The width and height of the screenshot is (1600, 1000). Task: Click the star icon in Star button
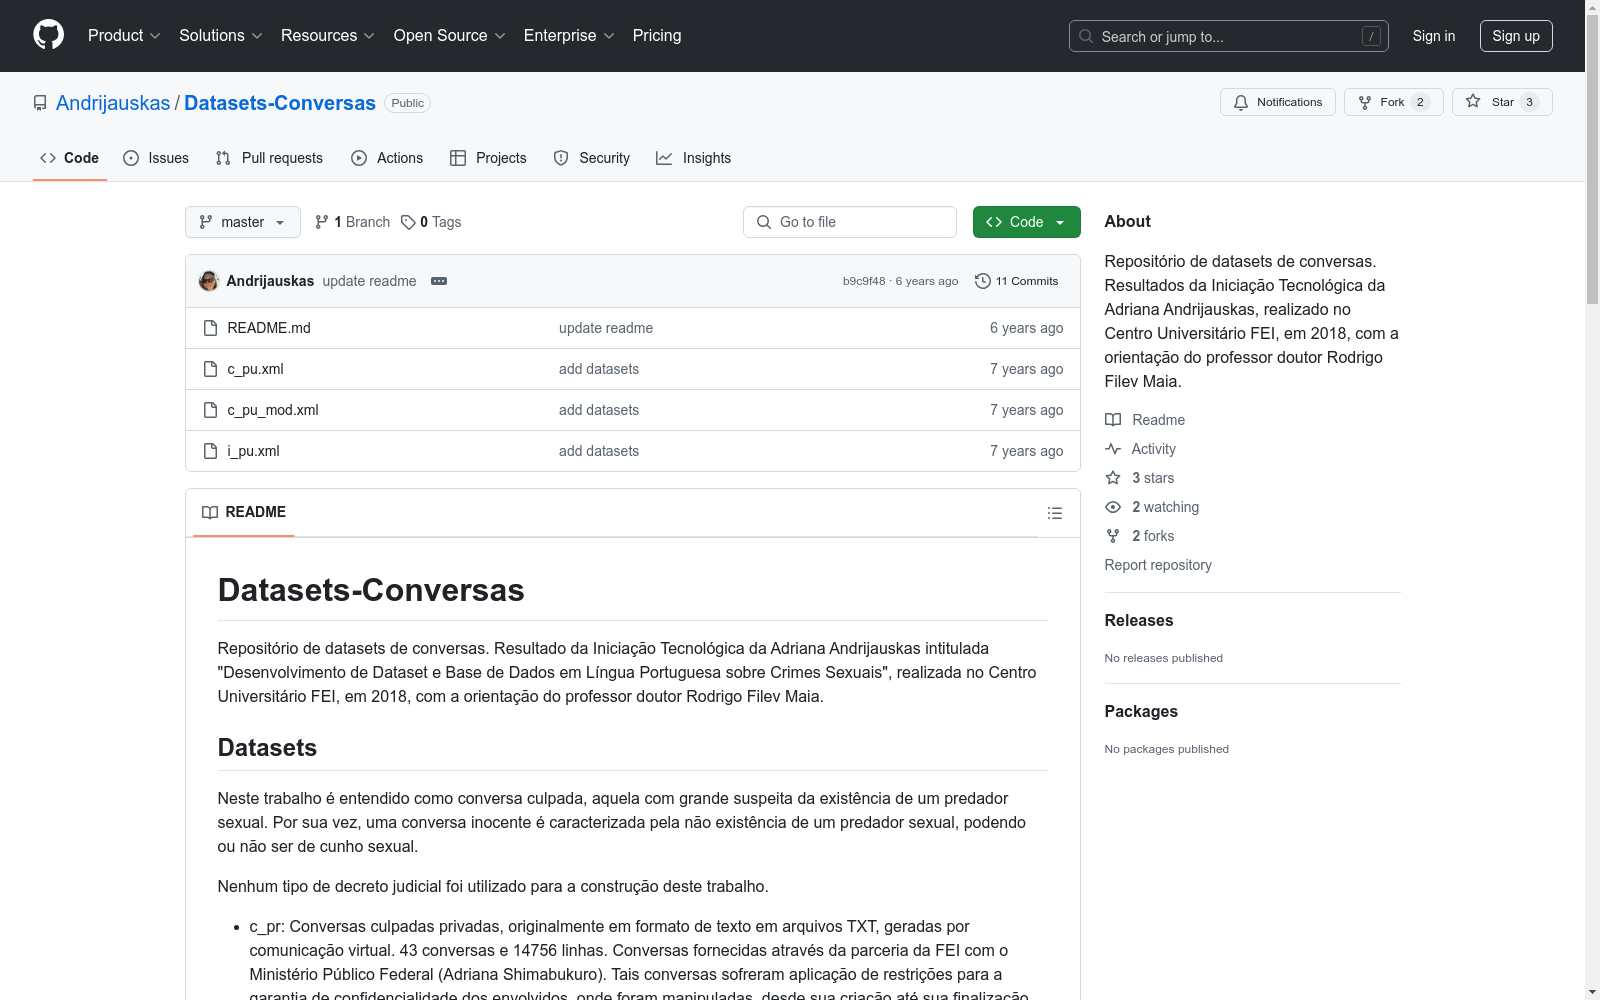1473,101
